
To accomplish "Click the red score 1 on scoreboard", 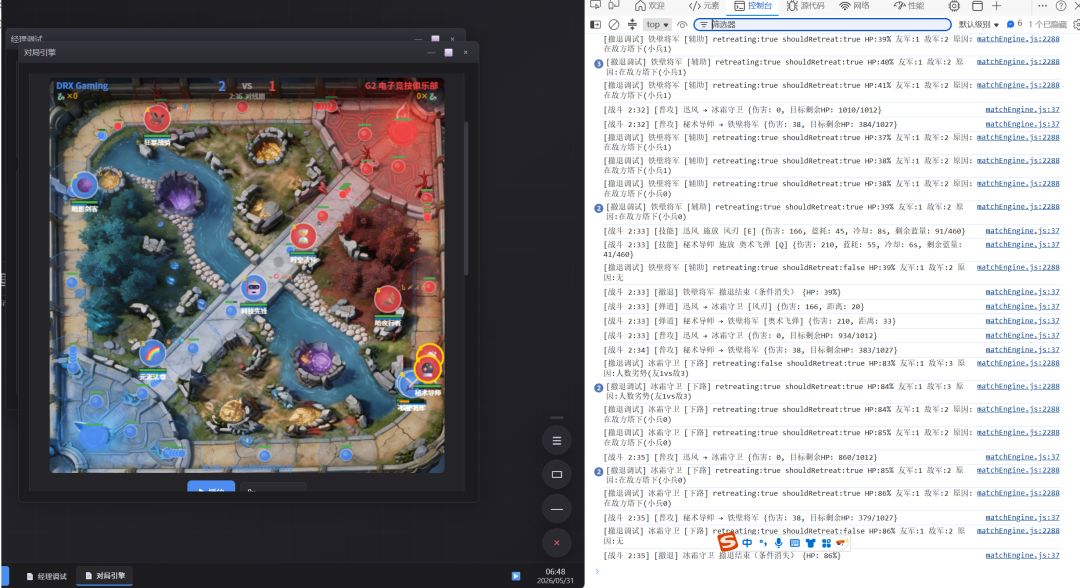I will coord(272,86).
